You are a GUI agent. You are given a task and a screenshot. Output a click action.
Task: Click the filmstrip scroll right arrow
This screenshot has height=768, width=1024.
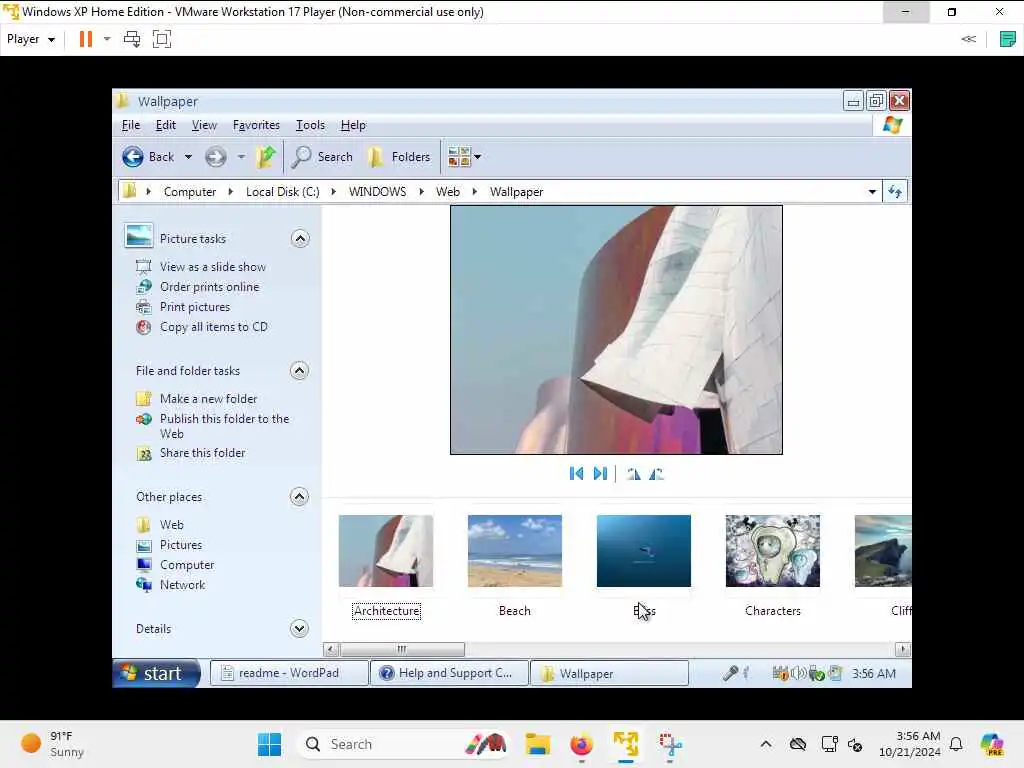[903, 649]
